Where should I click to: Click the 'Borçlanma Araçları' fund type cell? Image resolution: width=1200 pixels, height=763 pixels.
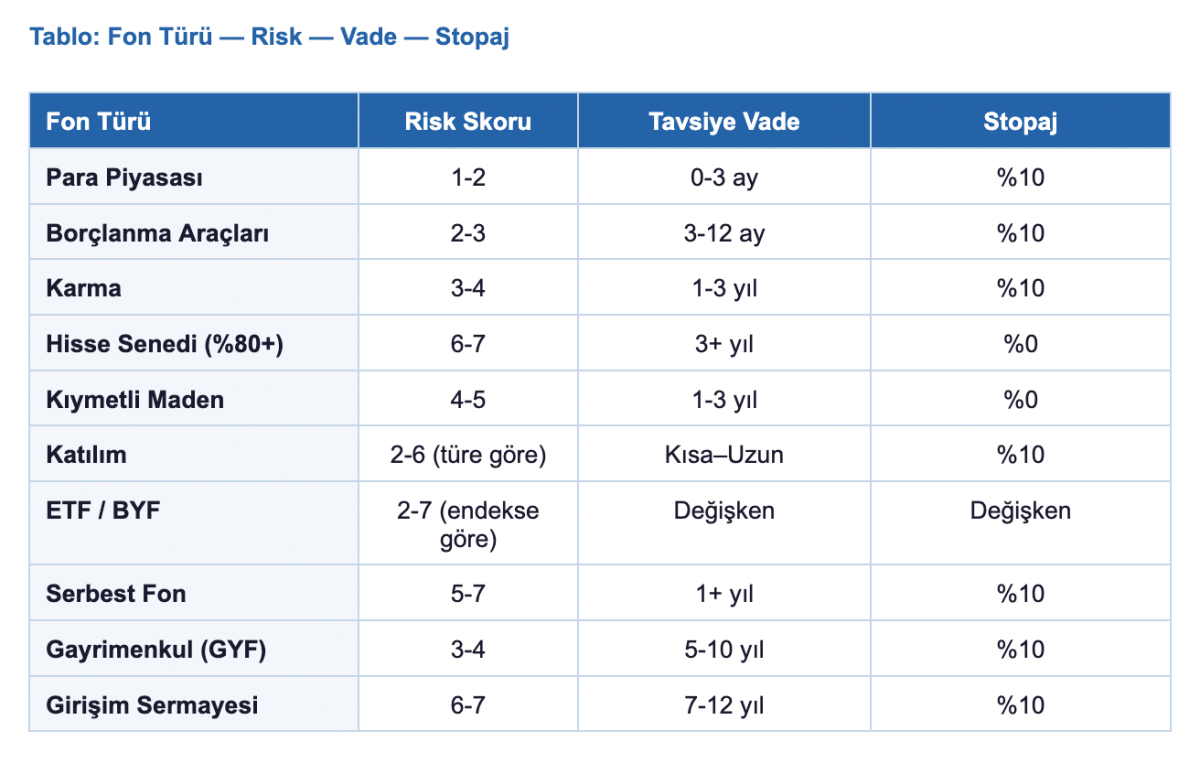coord(157,233)
